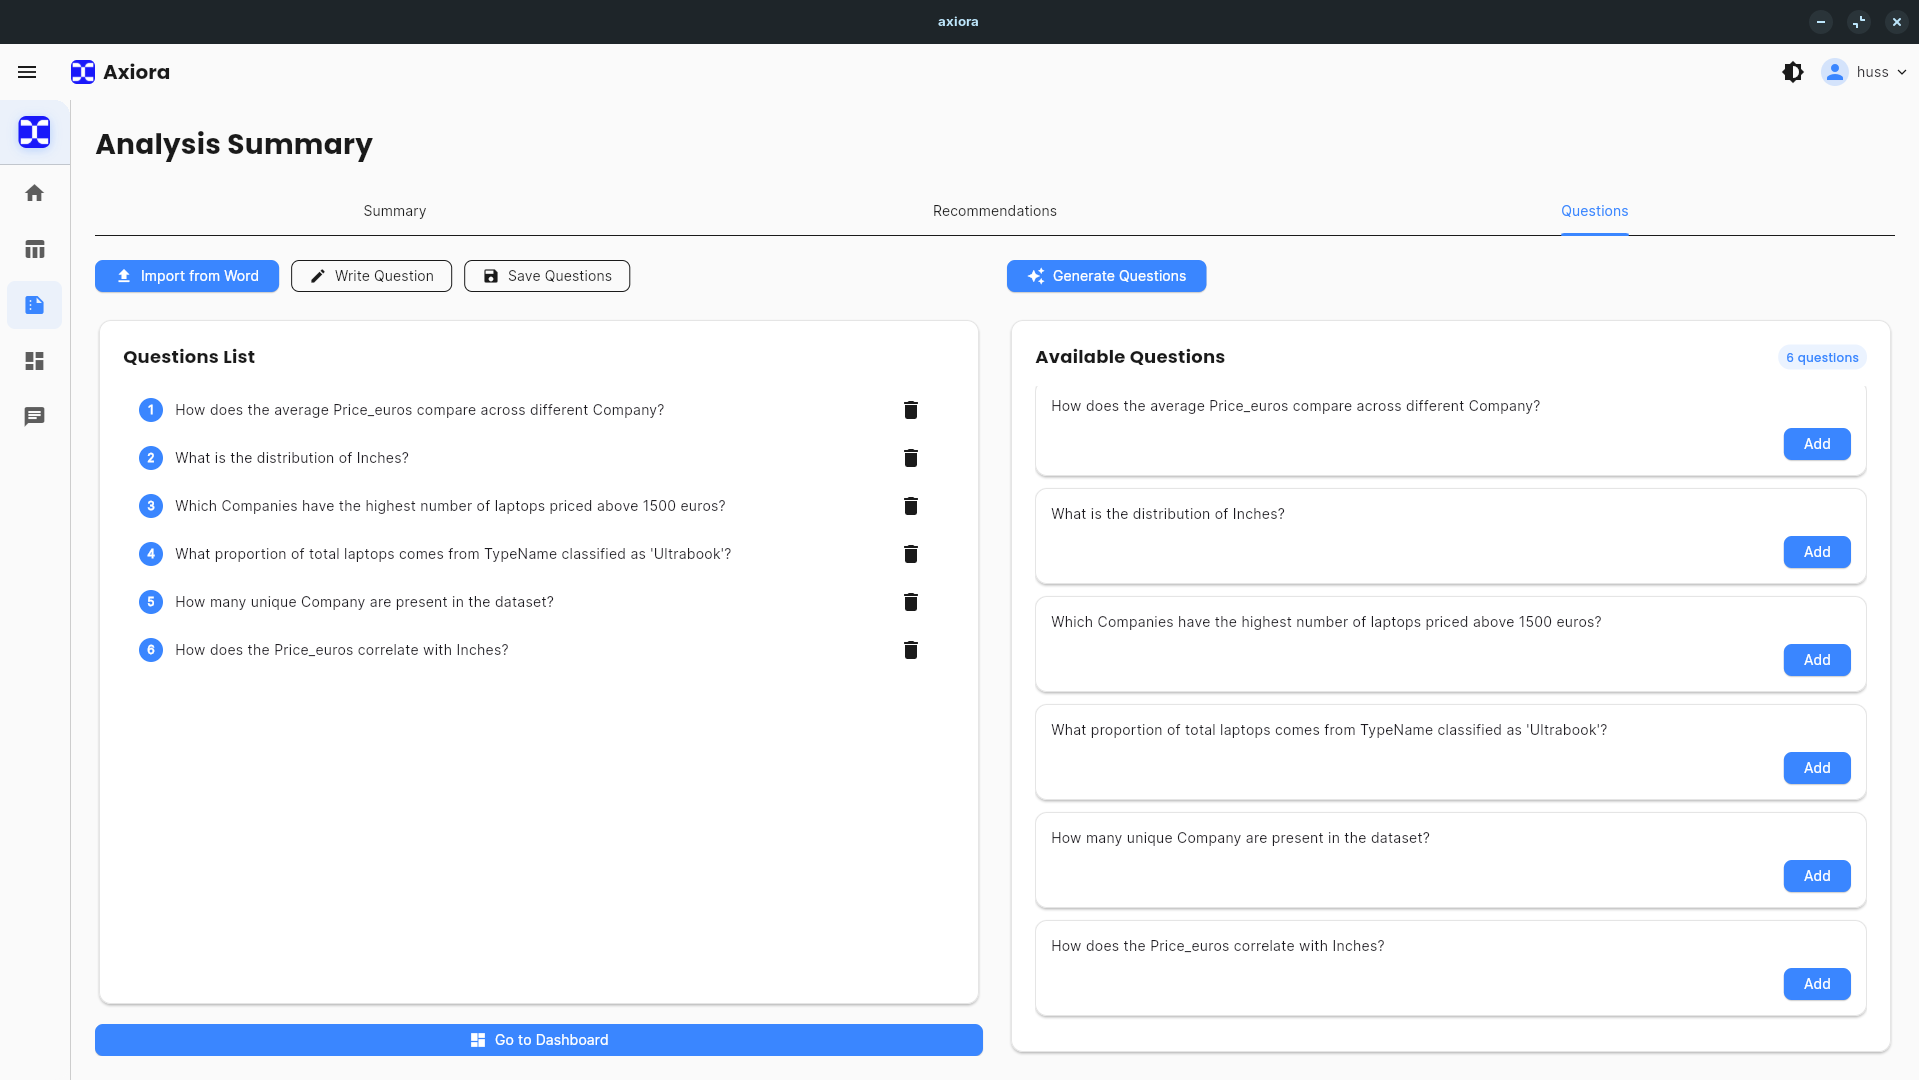This screenshot has height=1080, width=1919.
Task: Delete question 4 about Ultrabook proportion
Action: (910, 554)
